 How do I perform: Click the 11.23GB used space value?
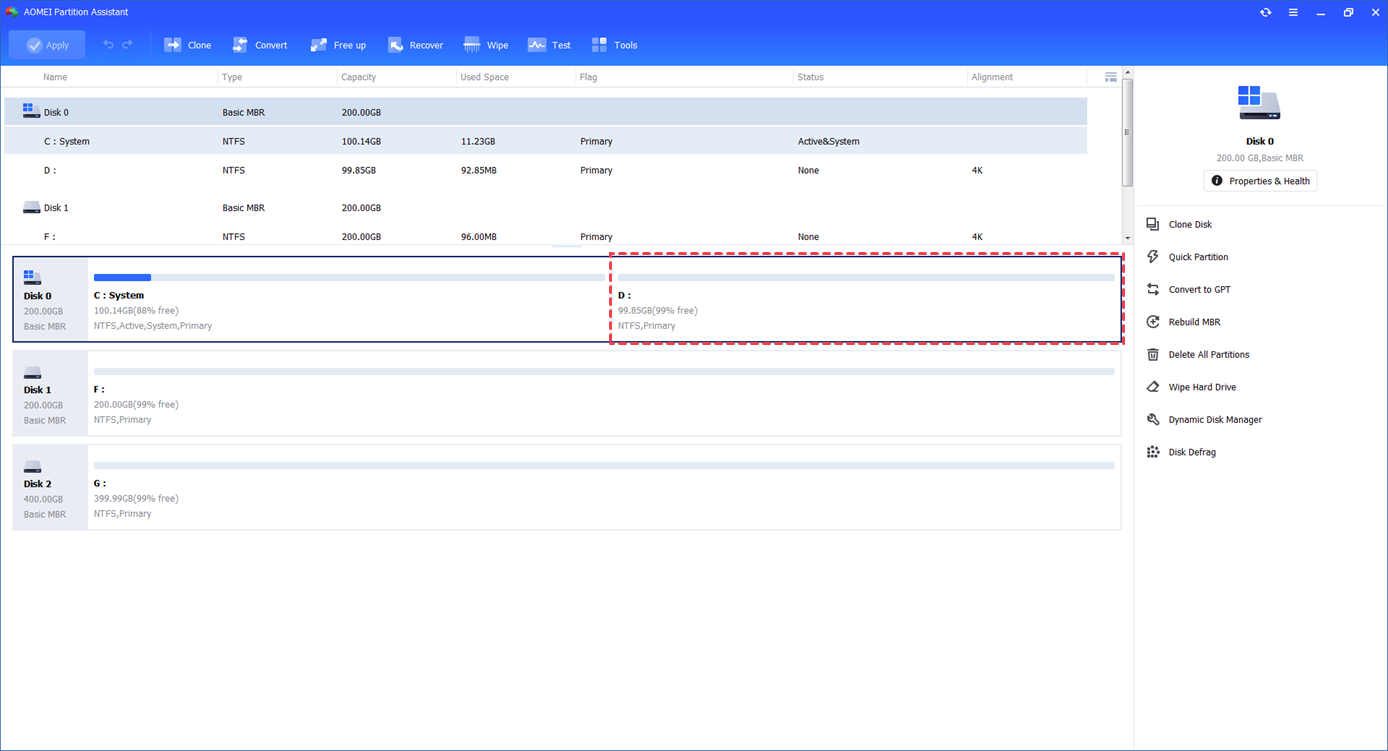[x=478, y=141]
